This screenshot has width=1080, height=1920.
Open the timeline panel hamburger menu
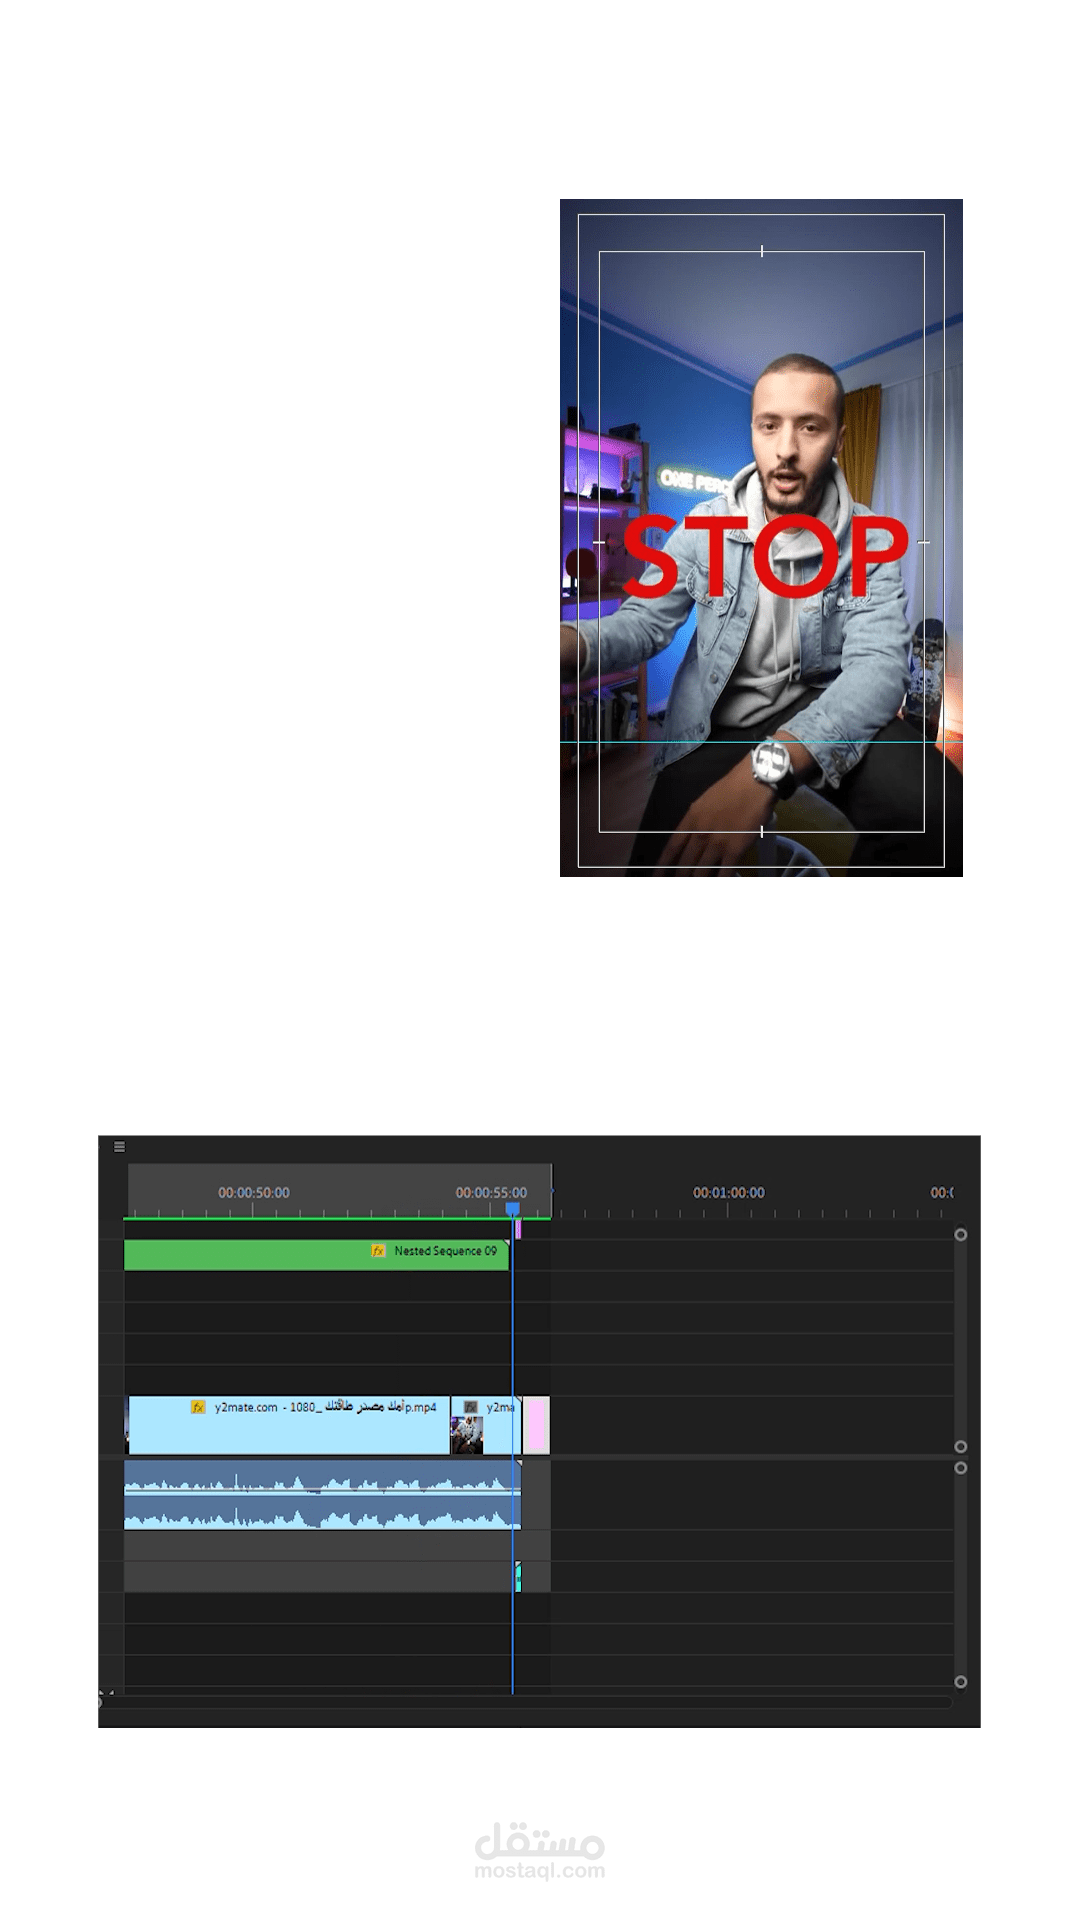(x=119, y=1147)
